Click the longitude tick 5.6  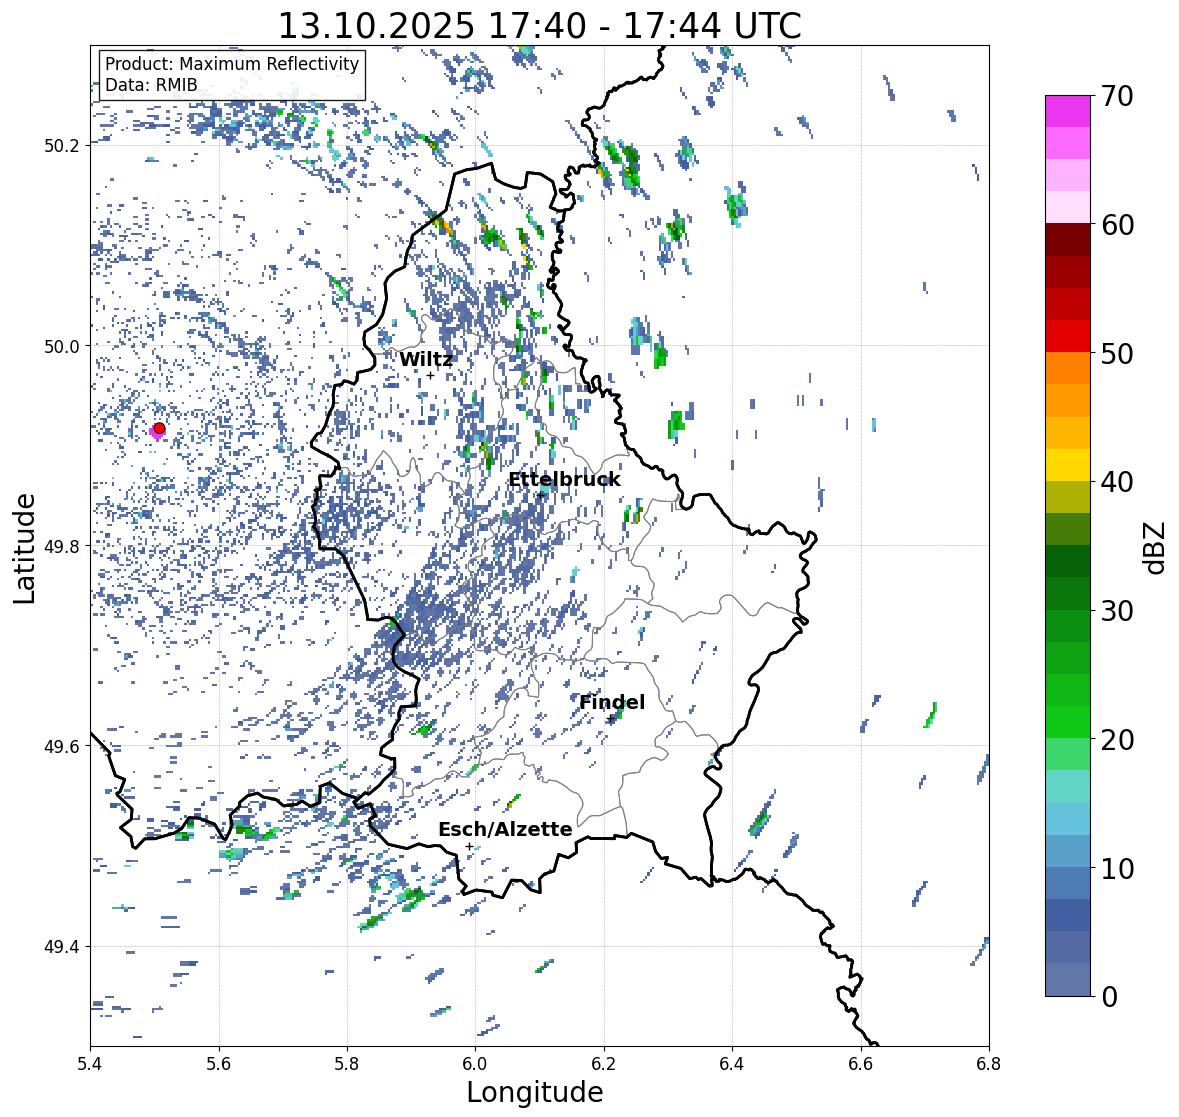pos(219,1063)
